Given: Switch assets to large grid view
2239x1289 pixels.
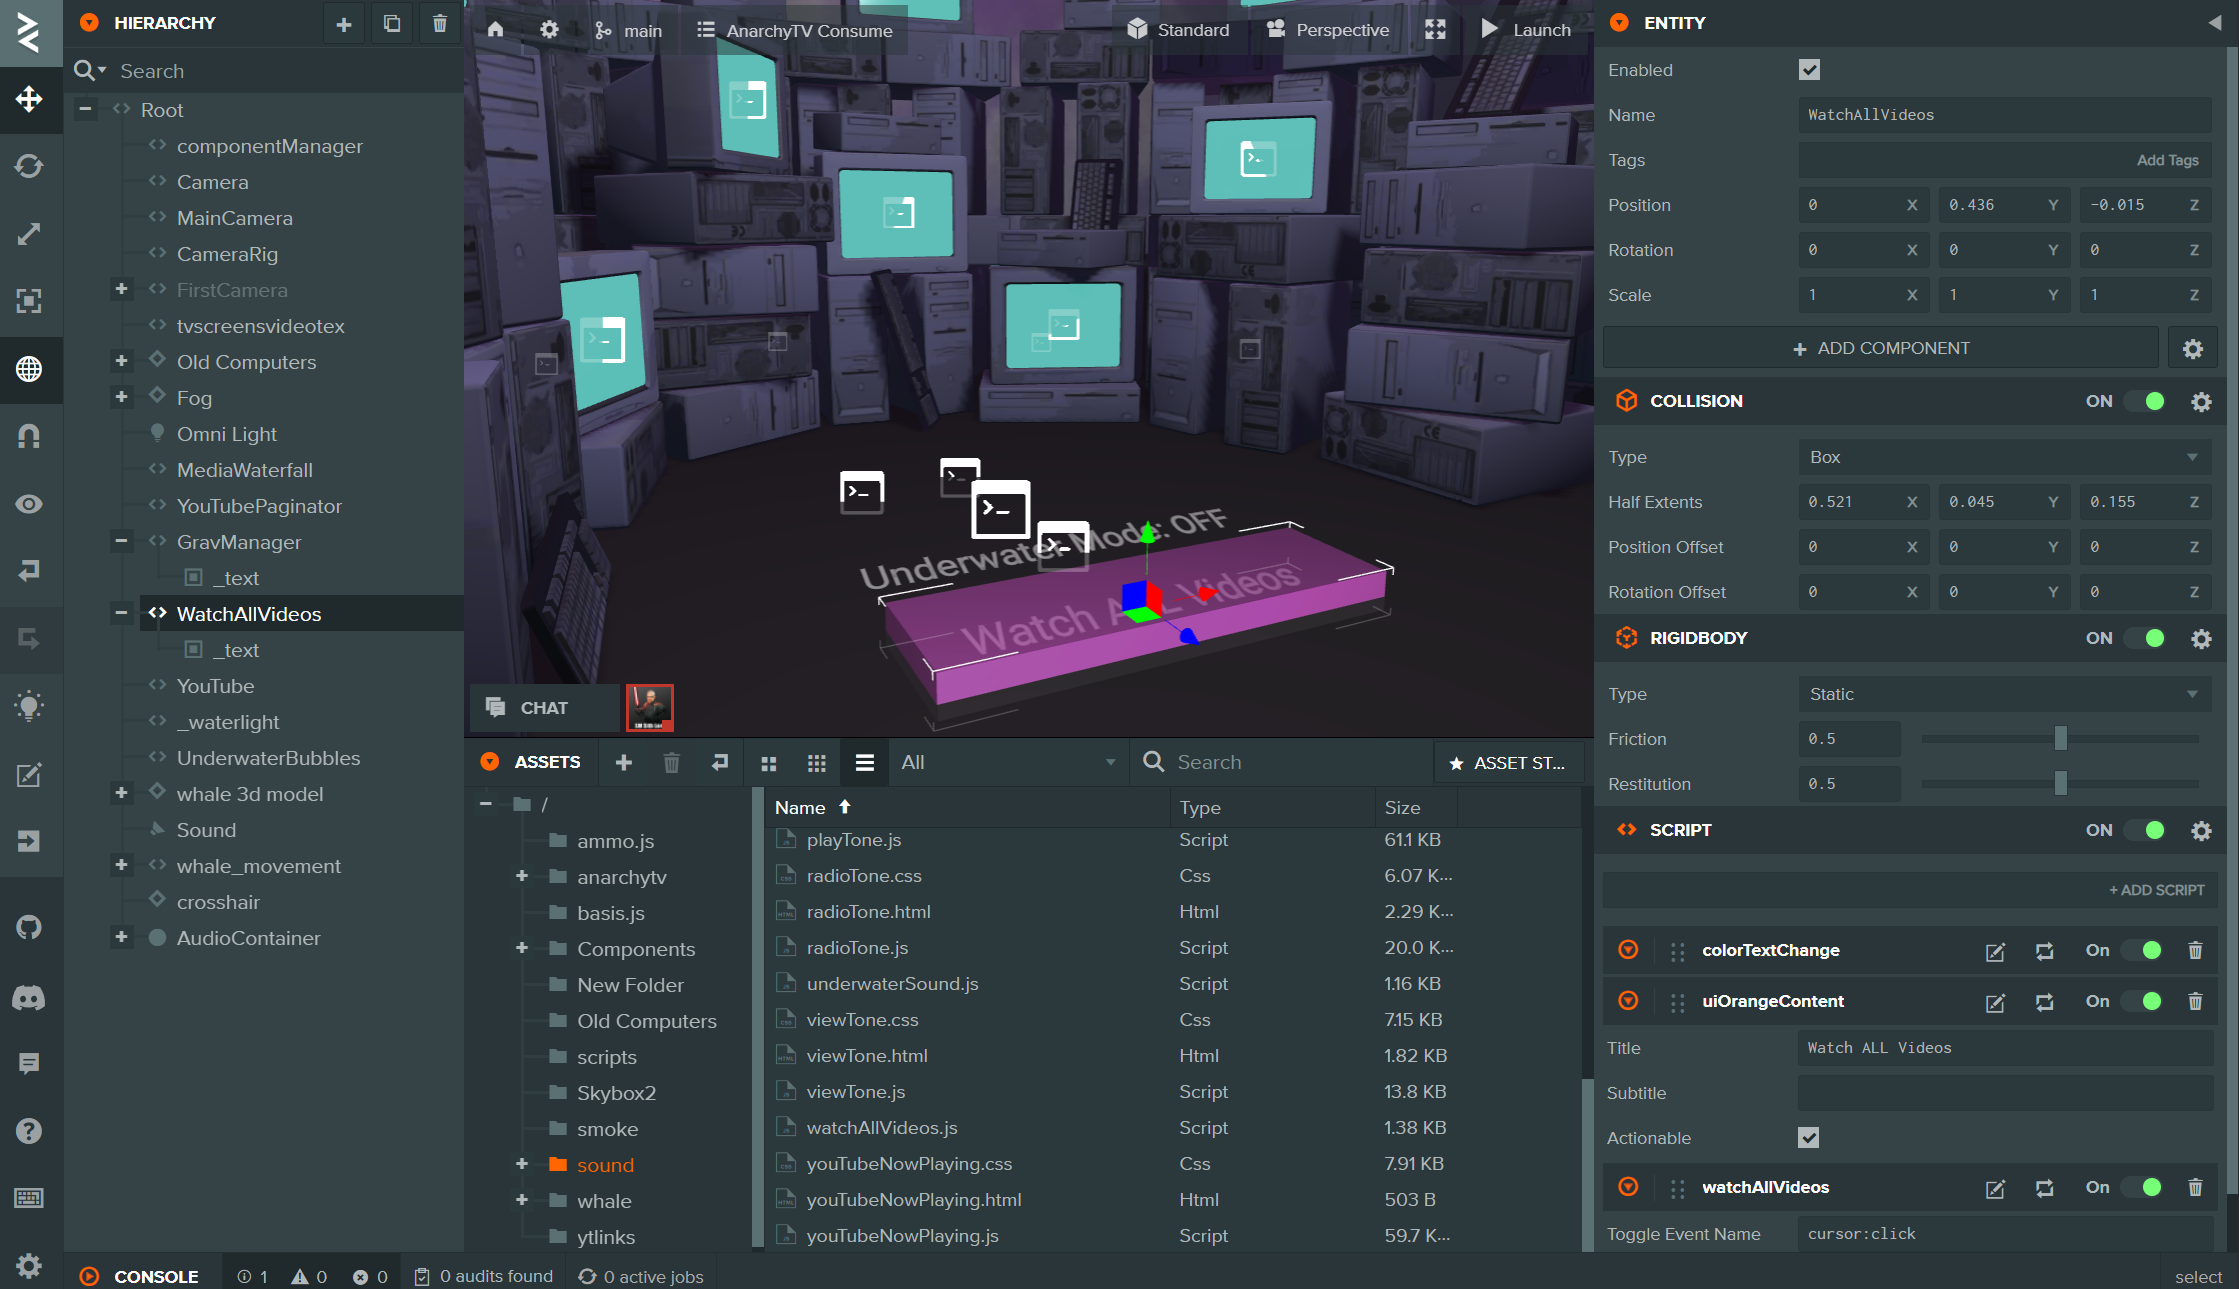Looking at the screenshot, I should click(x=769, y=763).
